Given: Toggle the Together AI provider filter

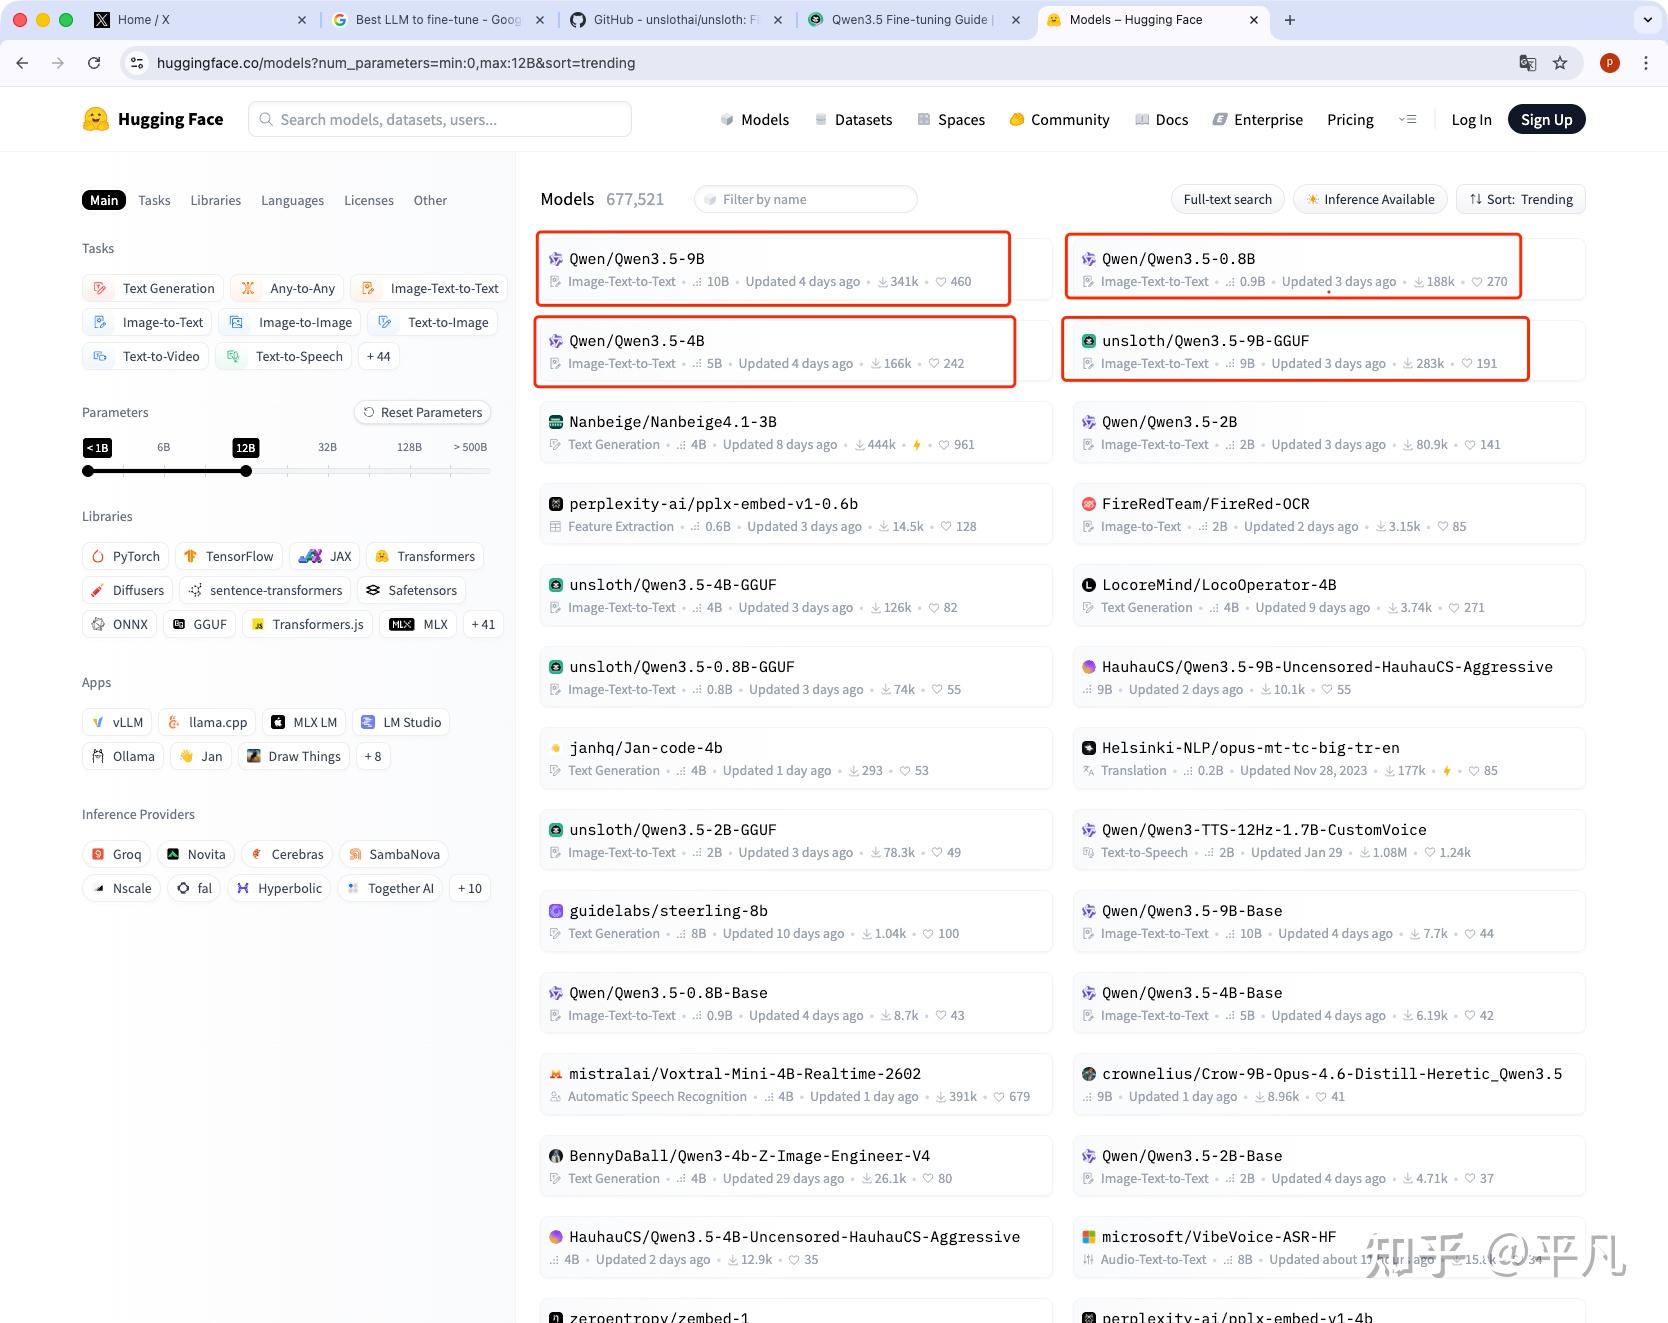Looking at the screenshot, I should 391,888.
